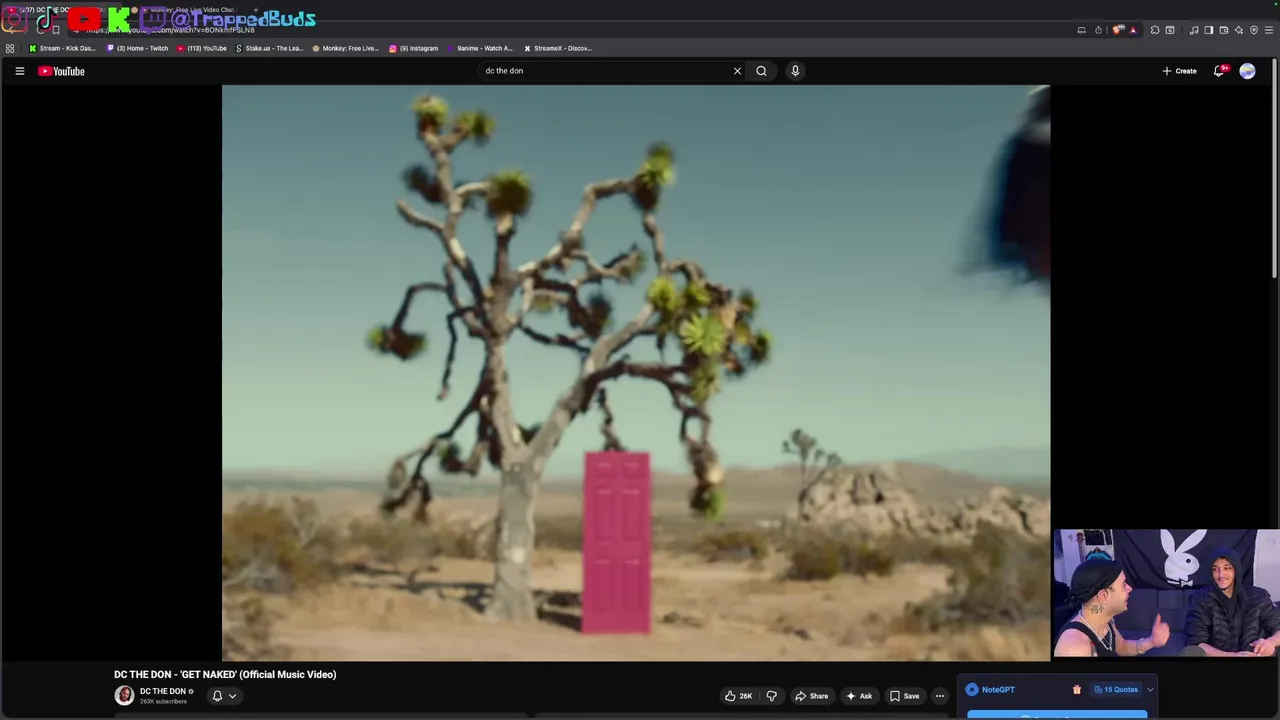Open Leo AI sparkle icon

pyautogui.click(x=1238, y=30)
